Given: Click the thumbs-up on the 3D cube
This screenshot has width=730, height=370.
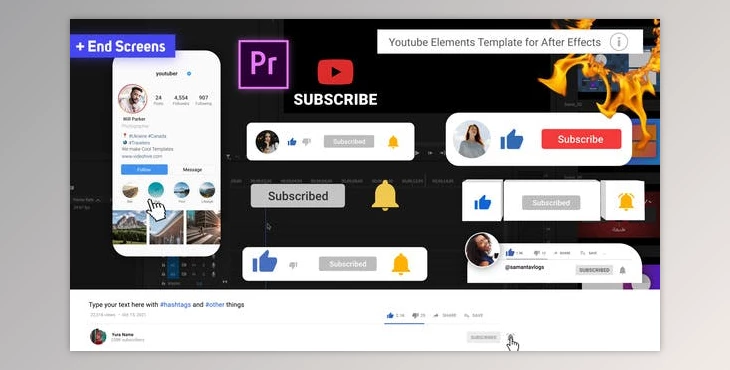Looking at the screenshot, I should pyautogui.click(x=482, y=202).
